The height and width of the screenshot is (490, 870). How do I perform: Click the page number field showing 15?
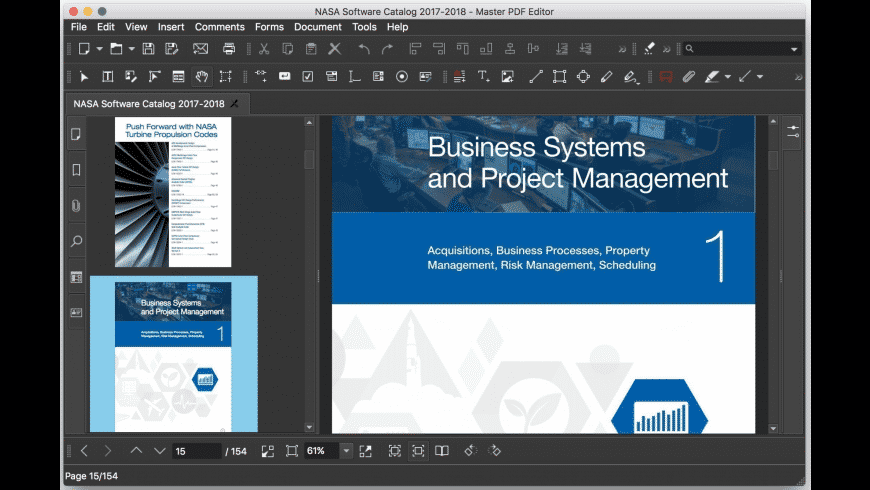[196, 451]
